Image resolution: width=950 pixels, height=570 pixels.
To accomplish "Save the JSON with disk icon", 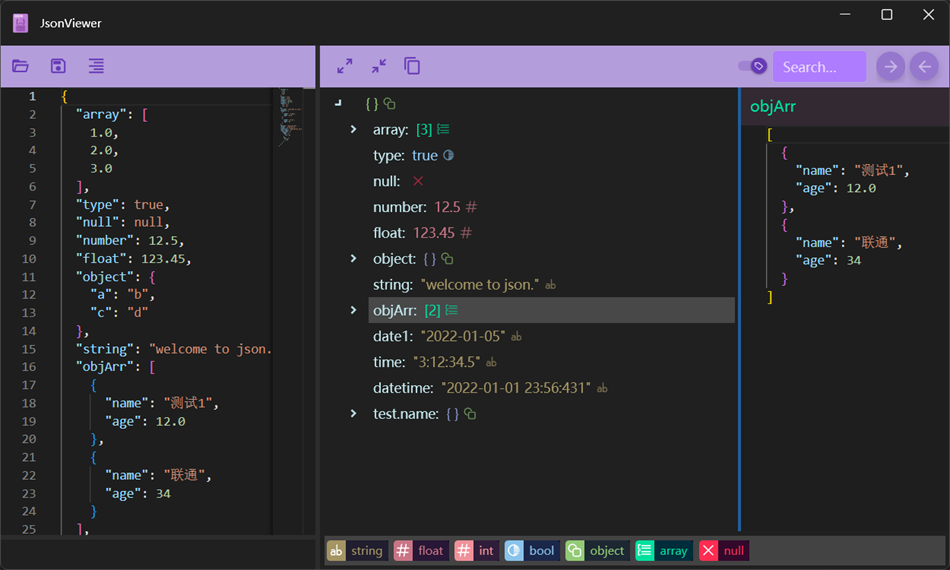I will (x=58, y=66).
